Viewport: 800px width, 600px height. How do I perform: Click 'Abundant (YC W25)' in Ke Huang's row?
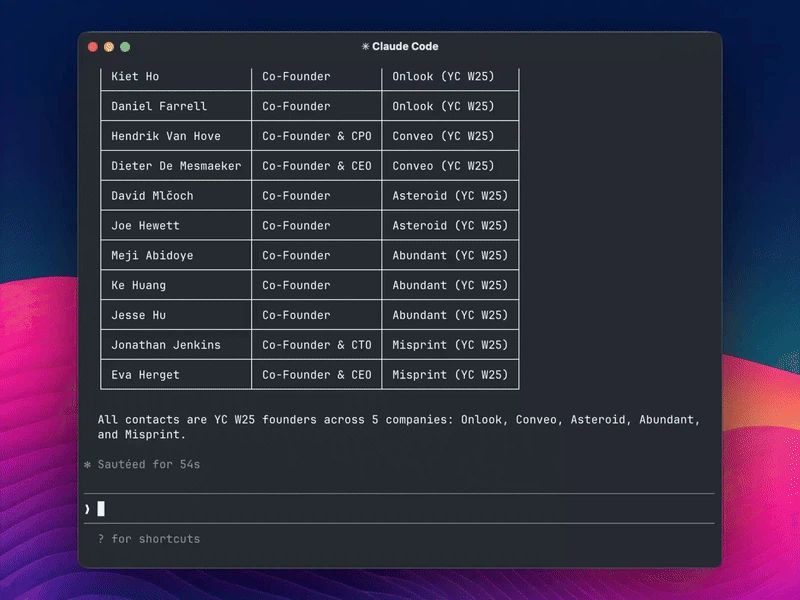pyautogui.click(x=450, y=285)
